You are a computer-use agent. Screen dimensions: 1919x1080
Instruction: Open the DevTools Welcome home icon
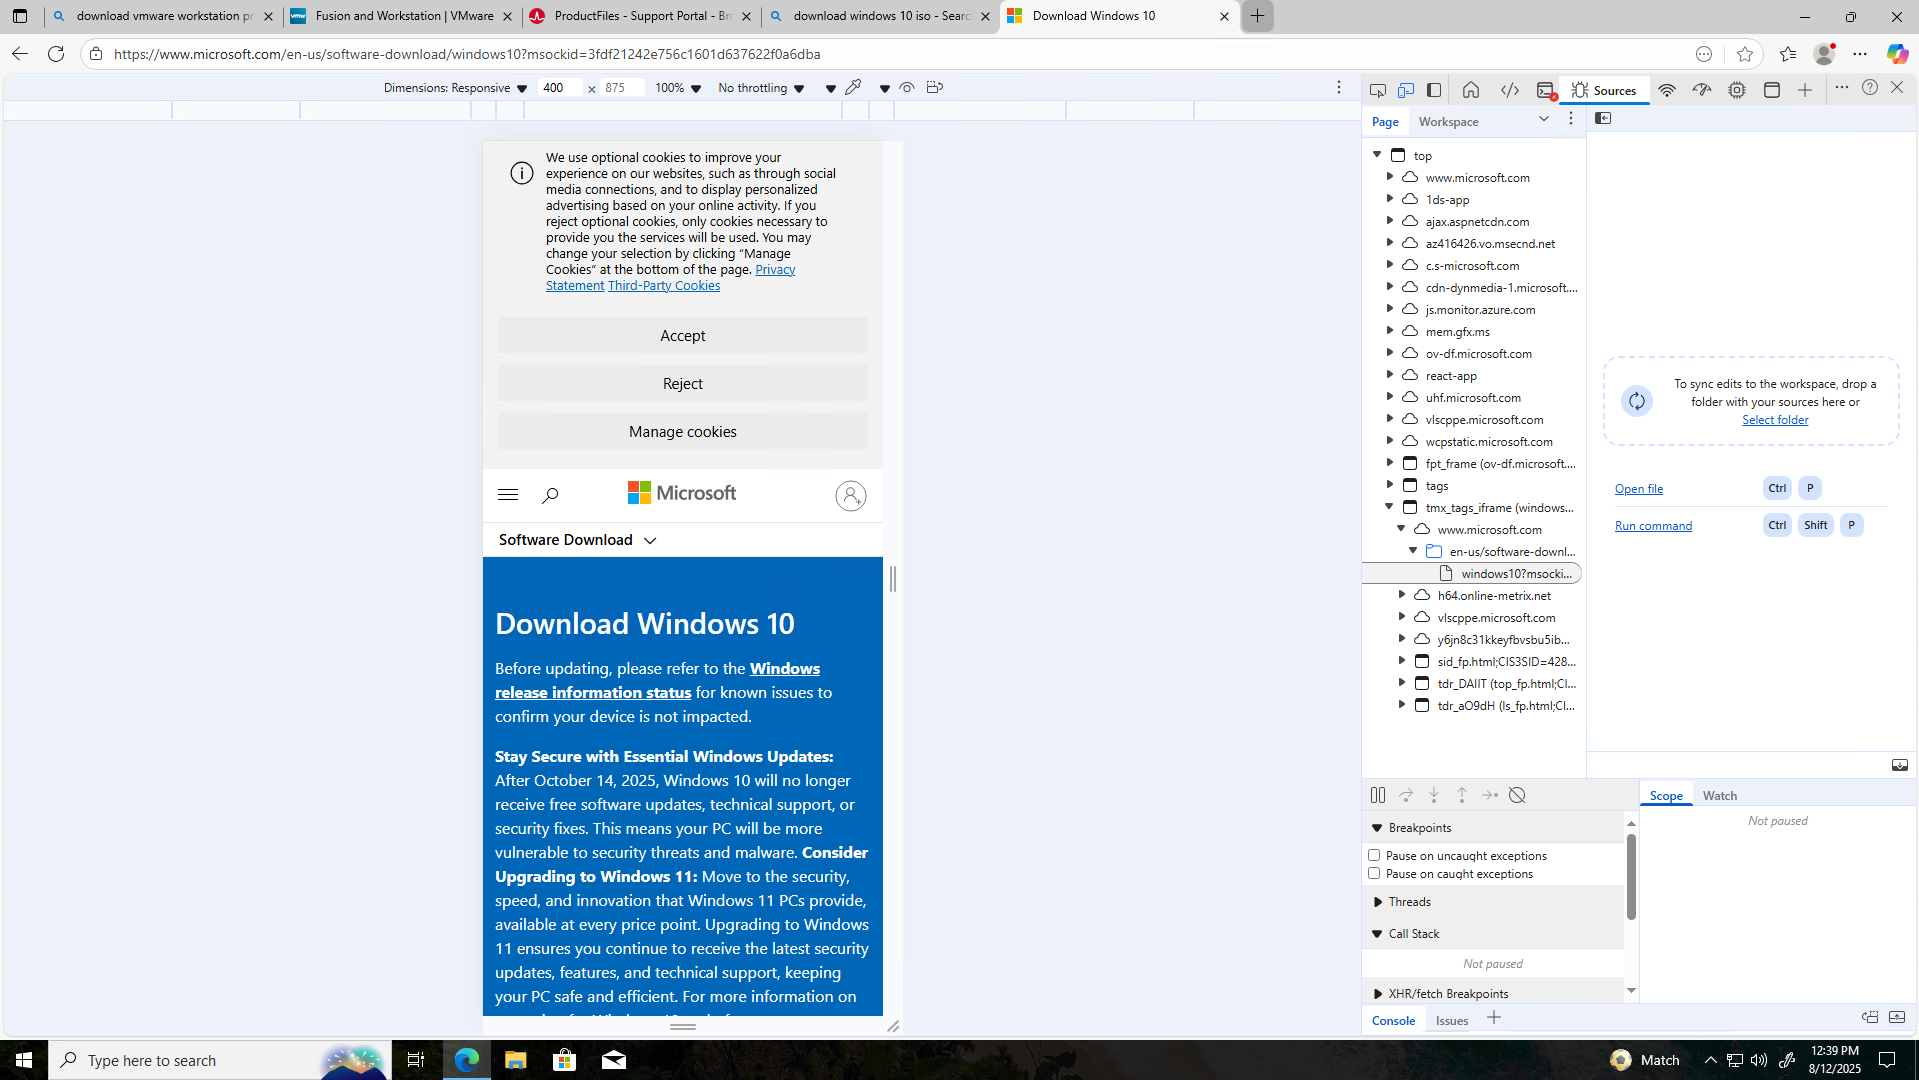click(x=1470, y=90)
